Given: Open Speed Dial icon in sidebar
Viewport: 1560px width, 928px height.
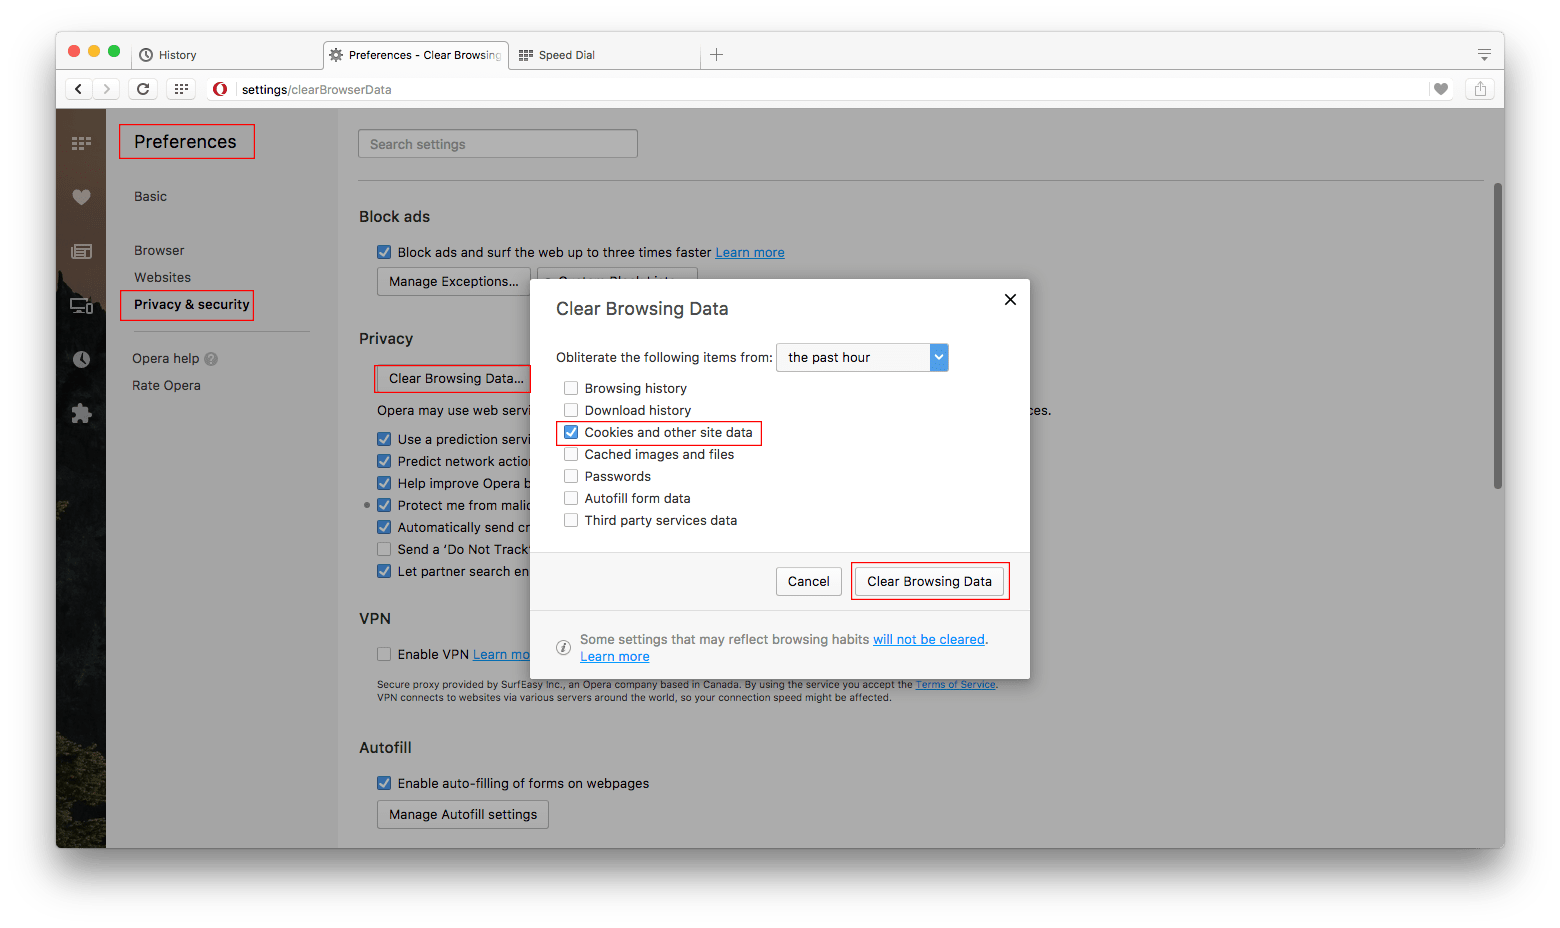Looking at the screenshot, I should click(81, 143).
